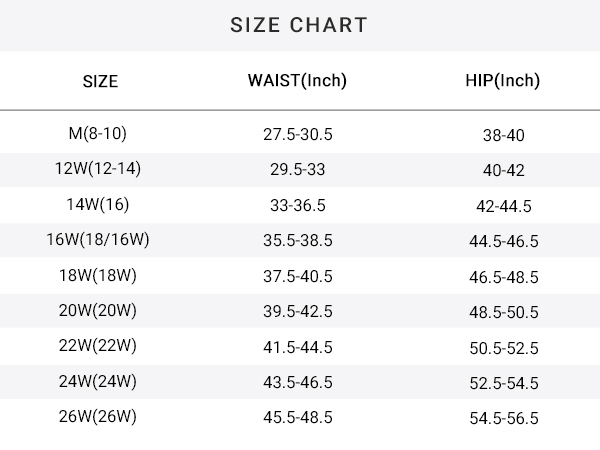Image resolution: width=600 pixels, height=450 pixels.
Task: Select the WAIST(Inch) column header
Action: click(297, 81)
